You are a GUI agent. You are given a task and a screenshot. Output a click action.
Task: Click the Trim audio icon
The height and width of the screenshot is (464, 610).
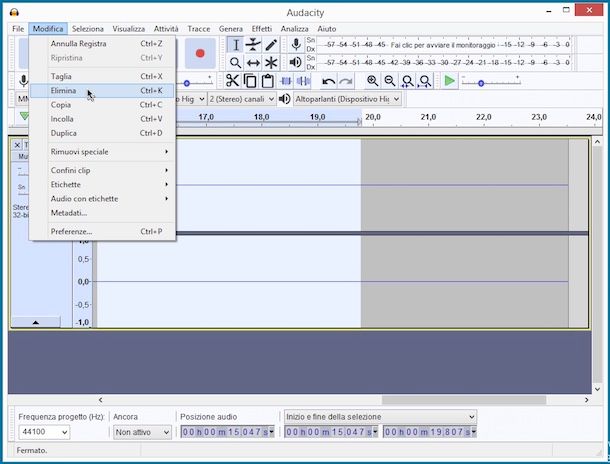pos(286,81)
